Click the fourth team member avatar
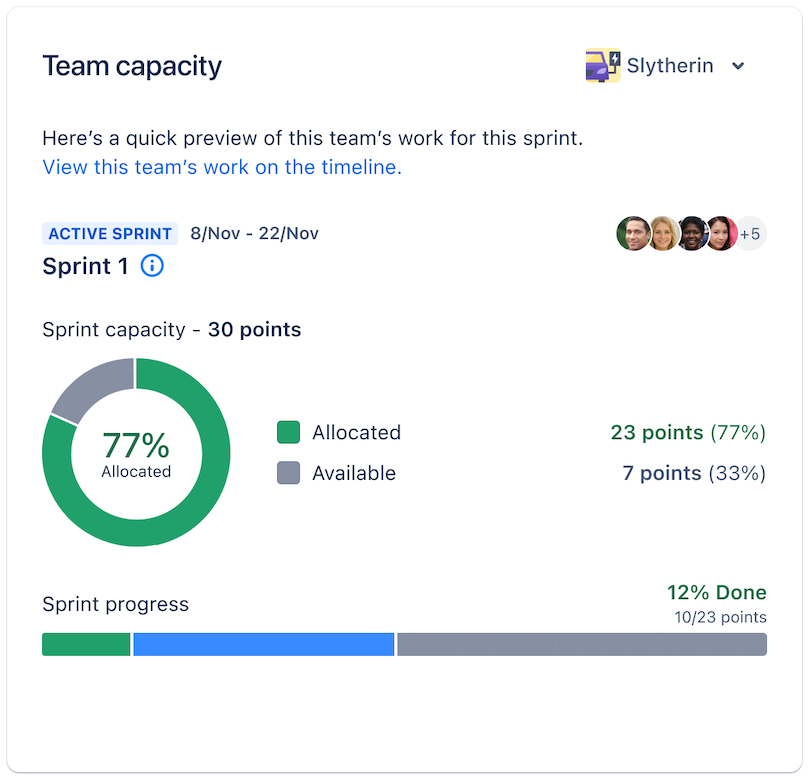 tap(721, 233)
